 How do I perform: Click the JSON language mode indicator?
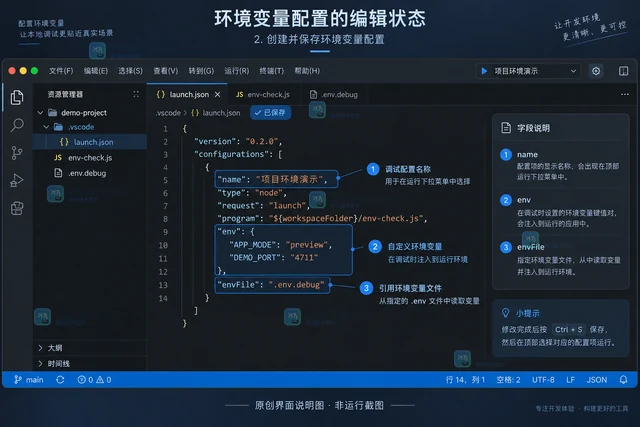pos(597,380)
